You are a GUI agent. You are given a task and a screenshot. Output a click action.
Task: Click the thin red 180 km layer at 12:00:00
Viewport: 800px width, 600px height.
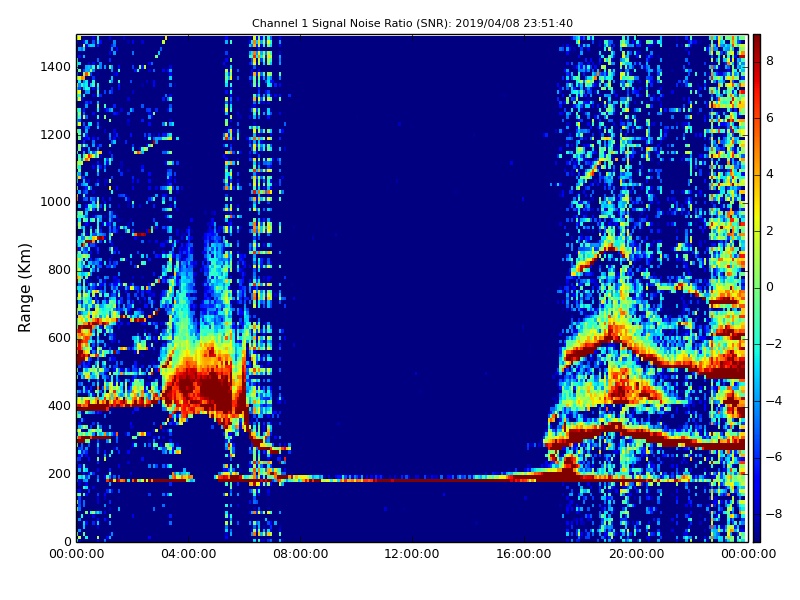(x=412, y=480)
